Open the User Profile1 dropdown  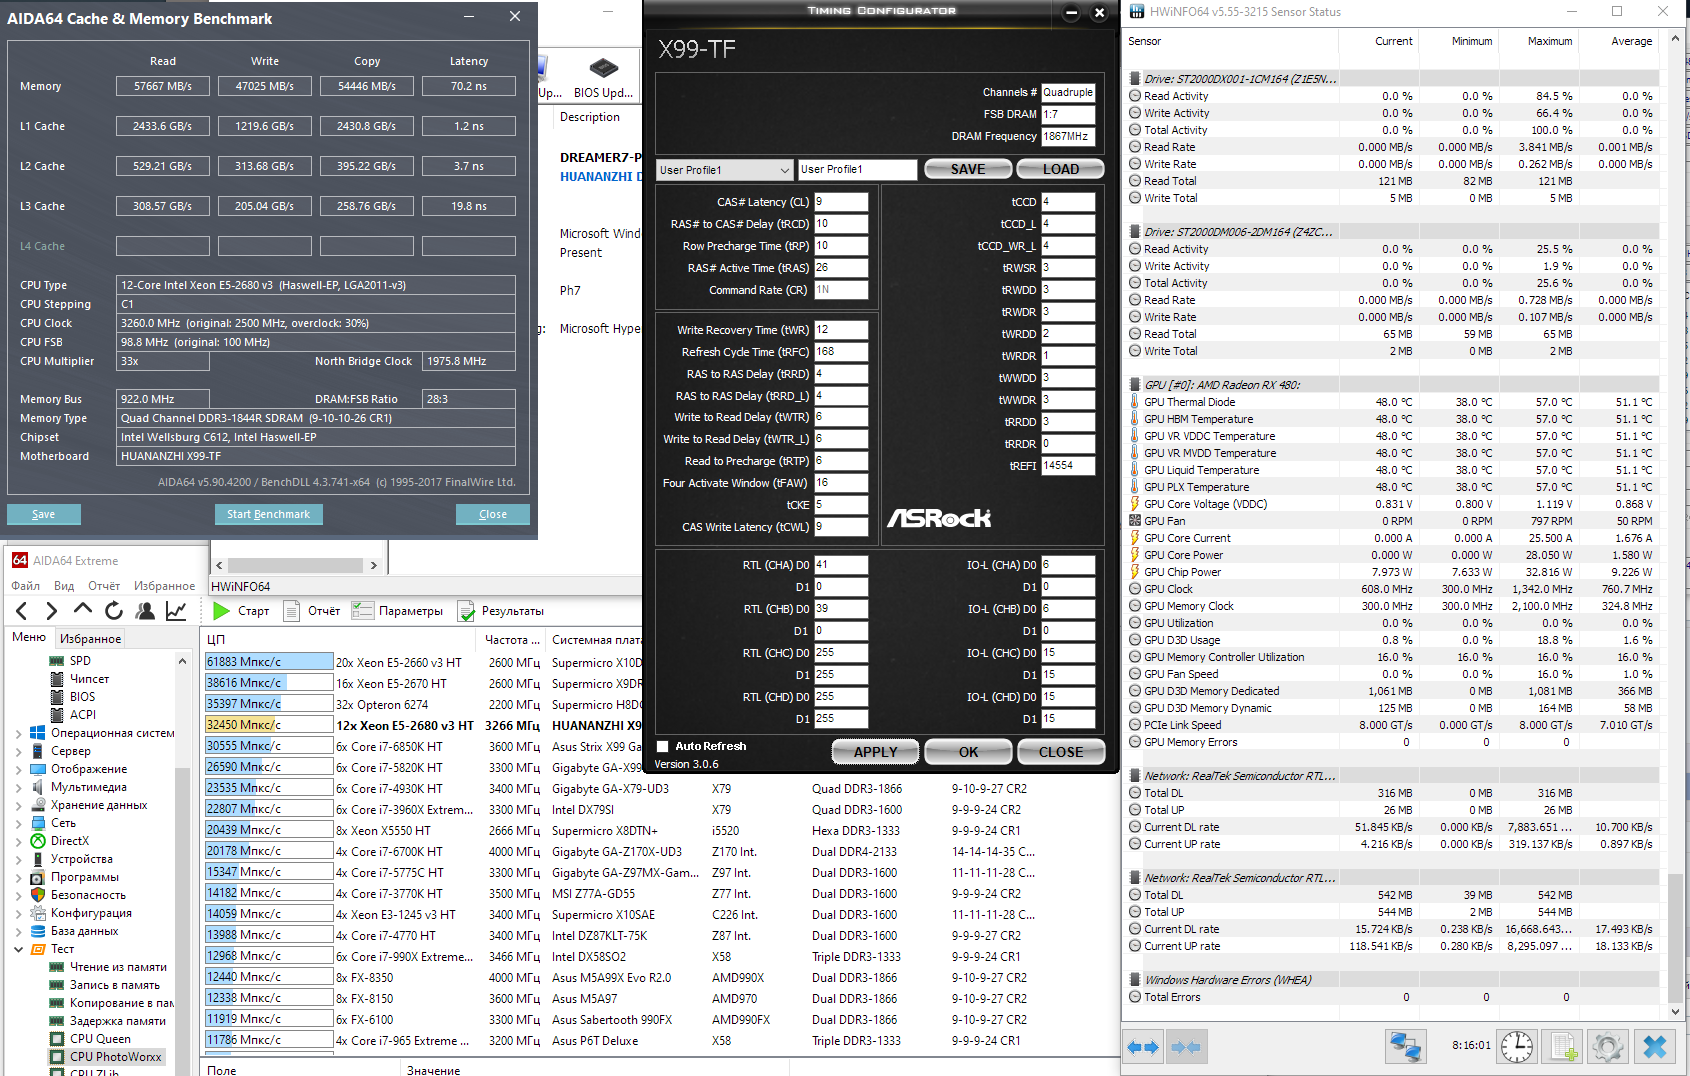tap(725, 170)
